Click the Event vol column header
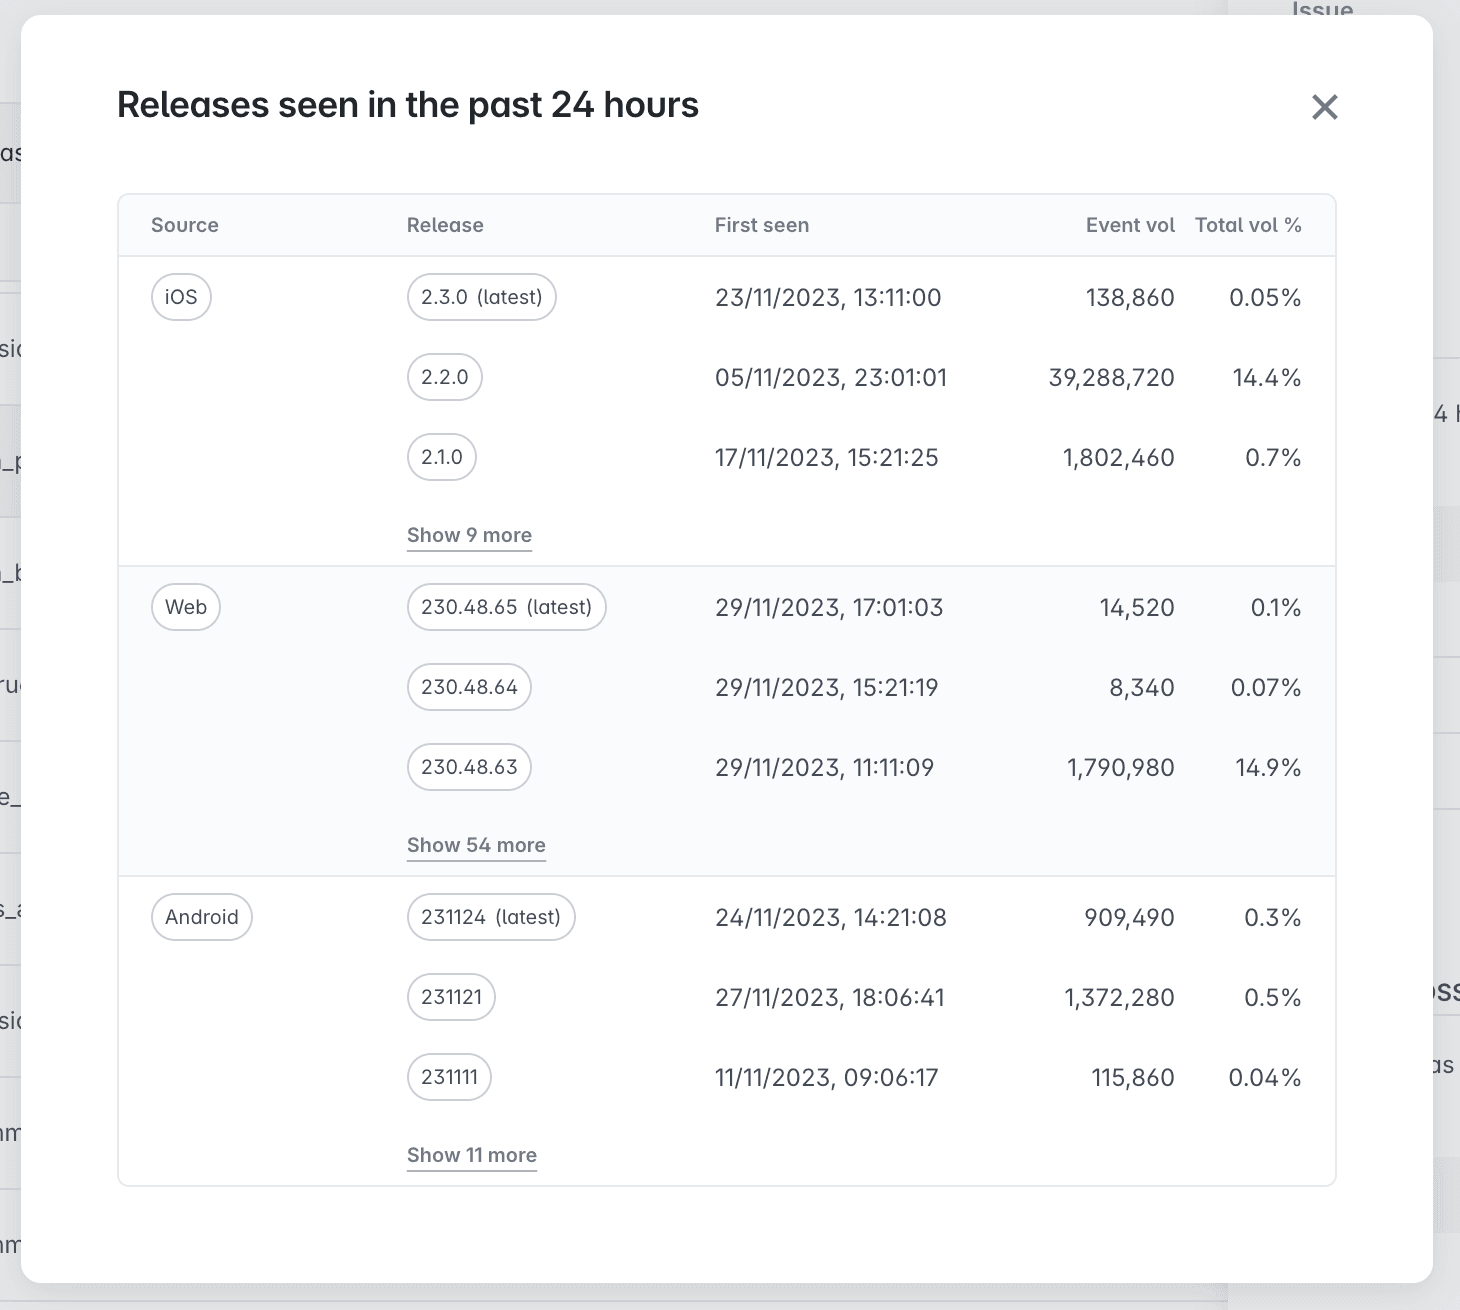 click(x=1130, y=225)
